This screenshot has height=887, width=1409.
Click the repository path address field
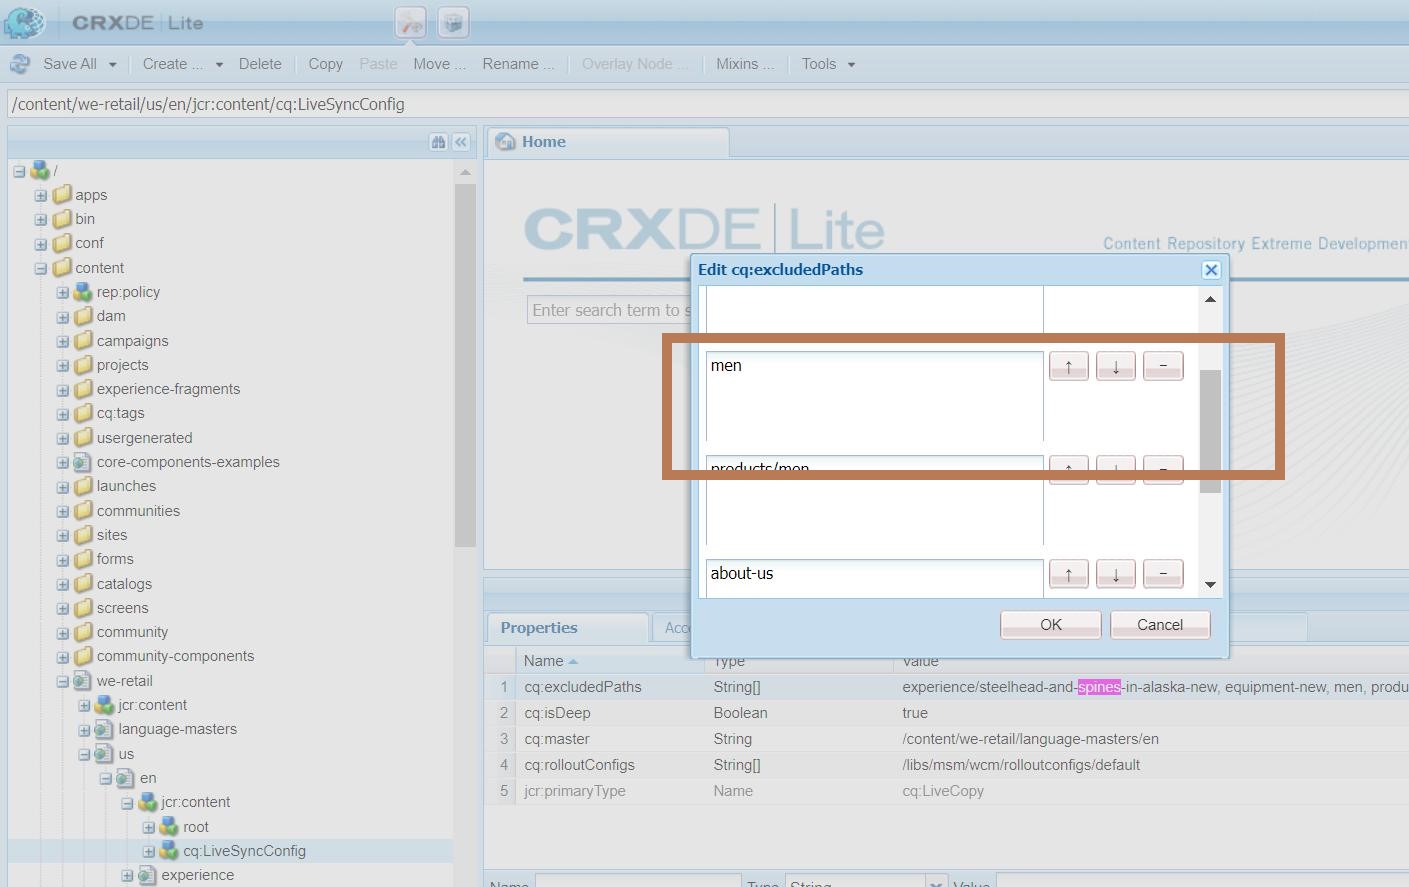tap(708, 104)
